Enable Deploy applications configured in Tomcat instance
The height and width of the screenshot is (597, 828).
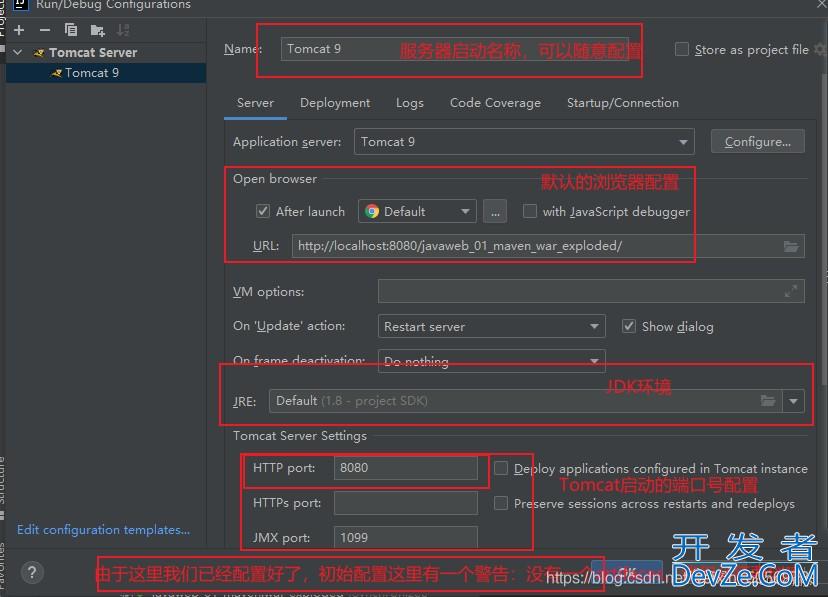point(501,468)
